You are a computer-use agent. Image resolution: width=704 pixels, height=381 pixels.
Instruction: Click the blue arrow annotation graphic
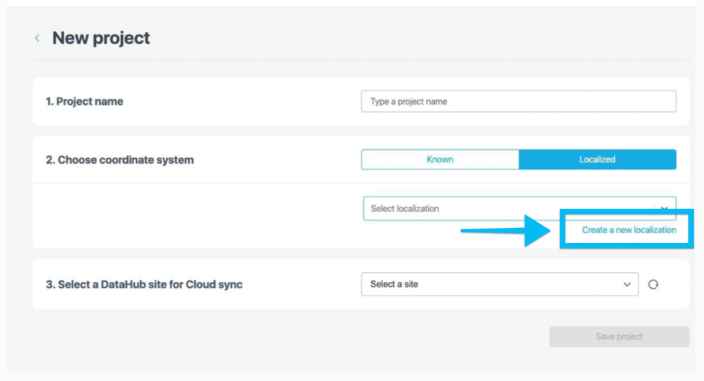click(506, 231)
